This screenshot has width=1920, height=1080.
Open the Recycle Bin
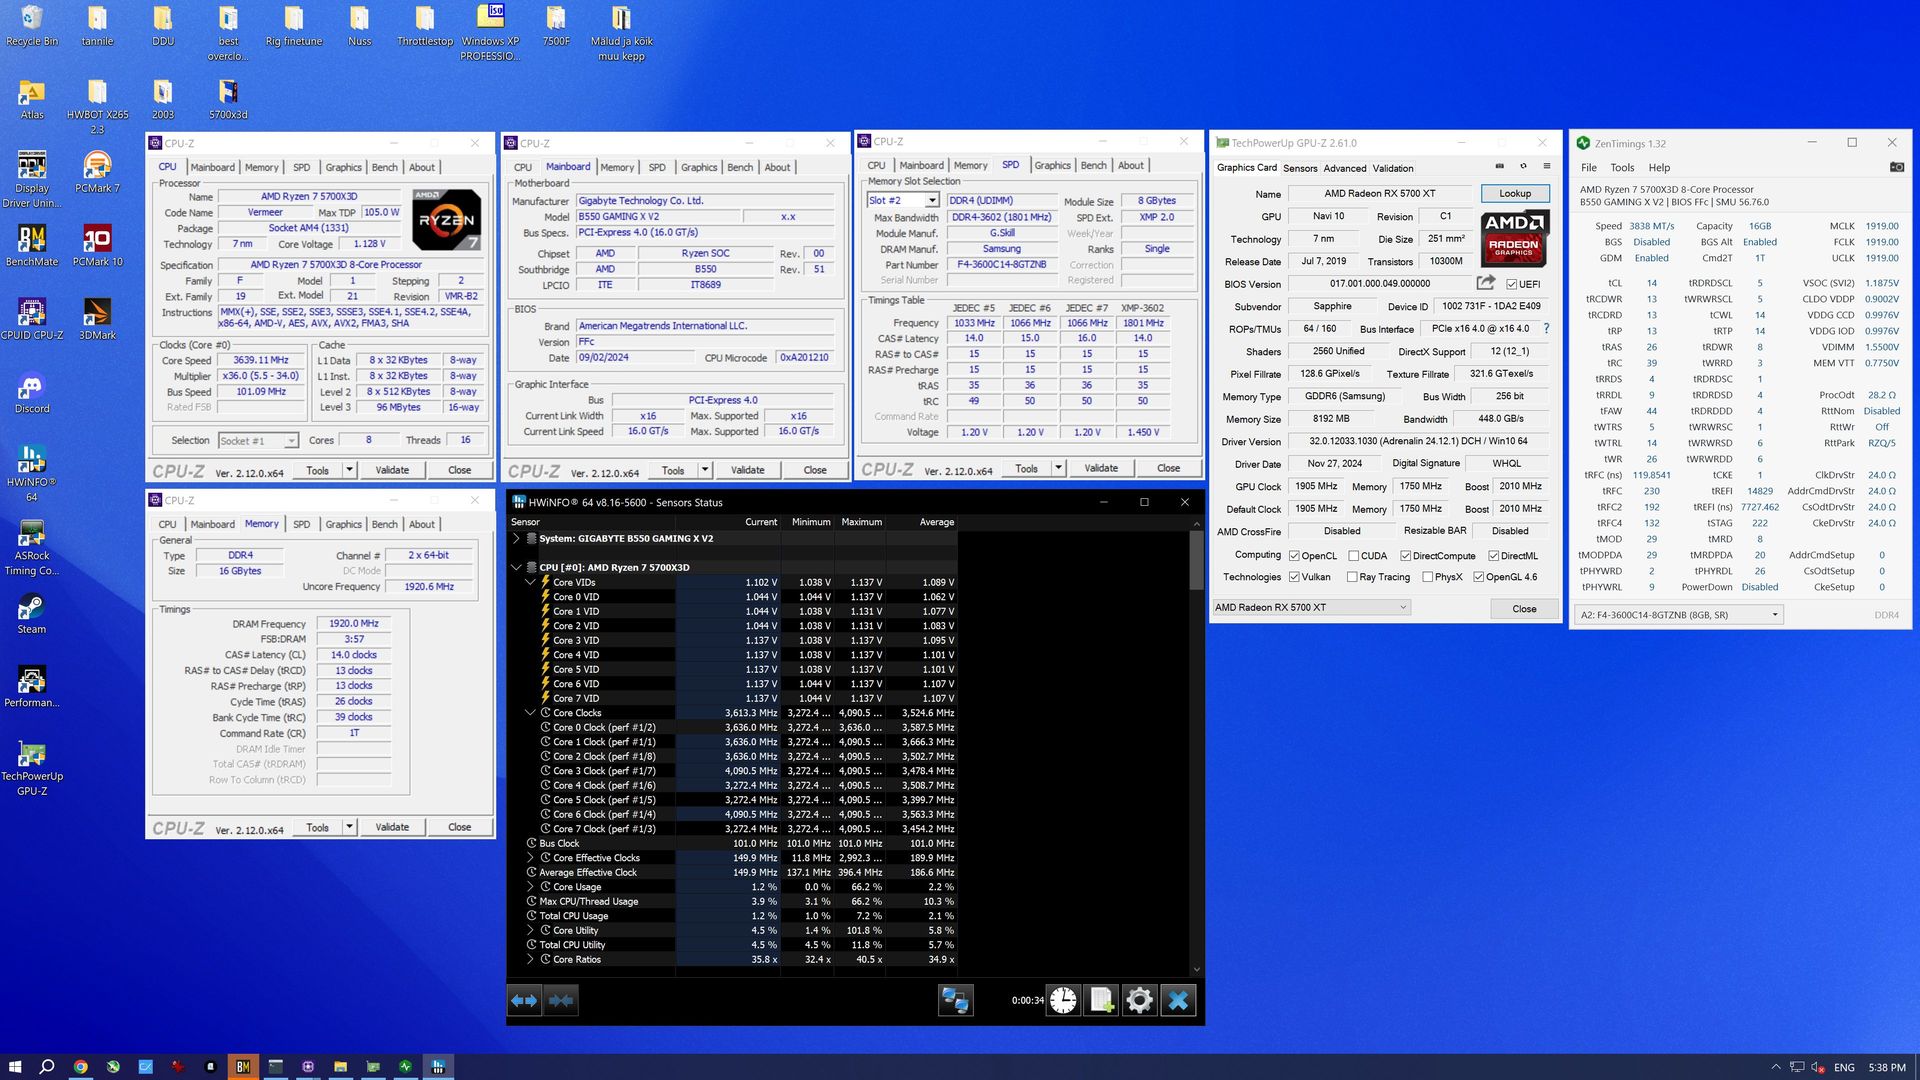[x=32, y=26]
